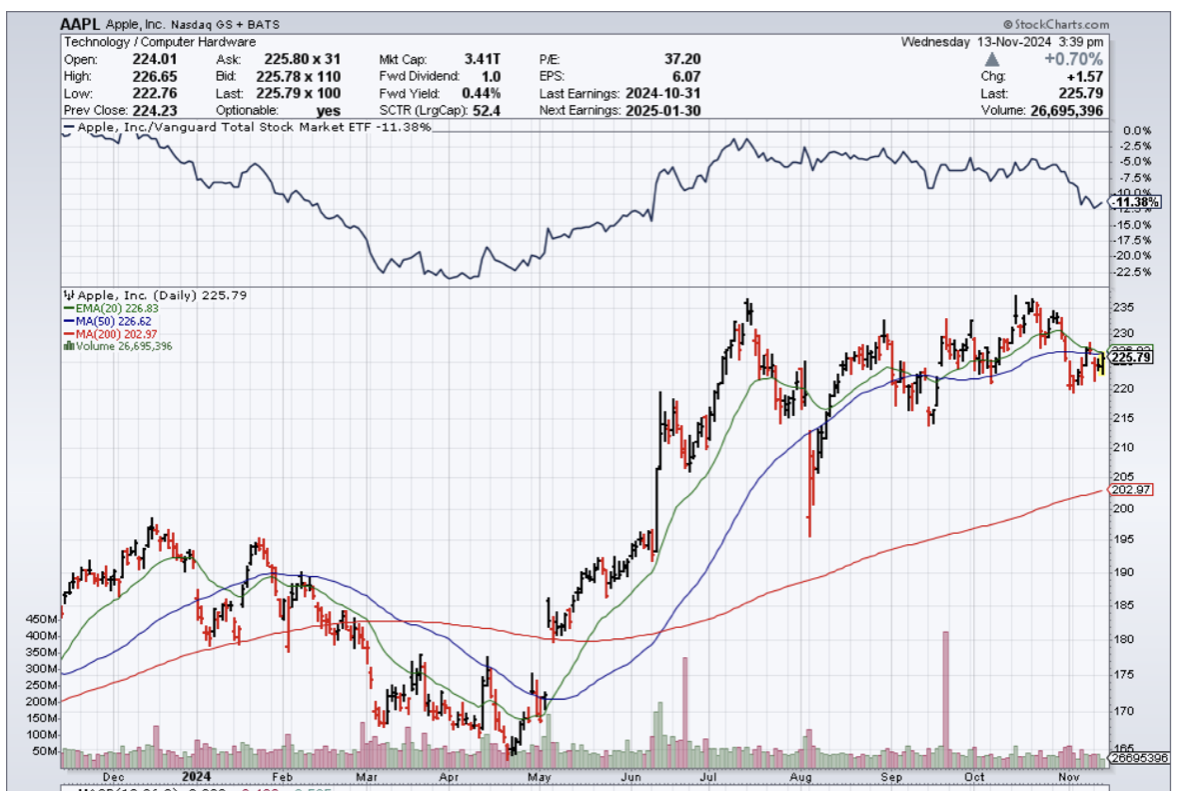
Task: Click the AAPL ticker symbol heading
Action: click(84, 23)
